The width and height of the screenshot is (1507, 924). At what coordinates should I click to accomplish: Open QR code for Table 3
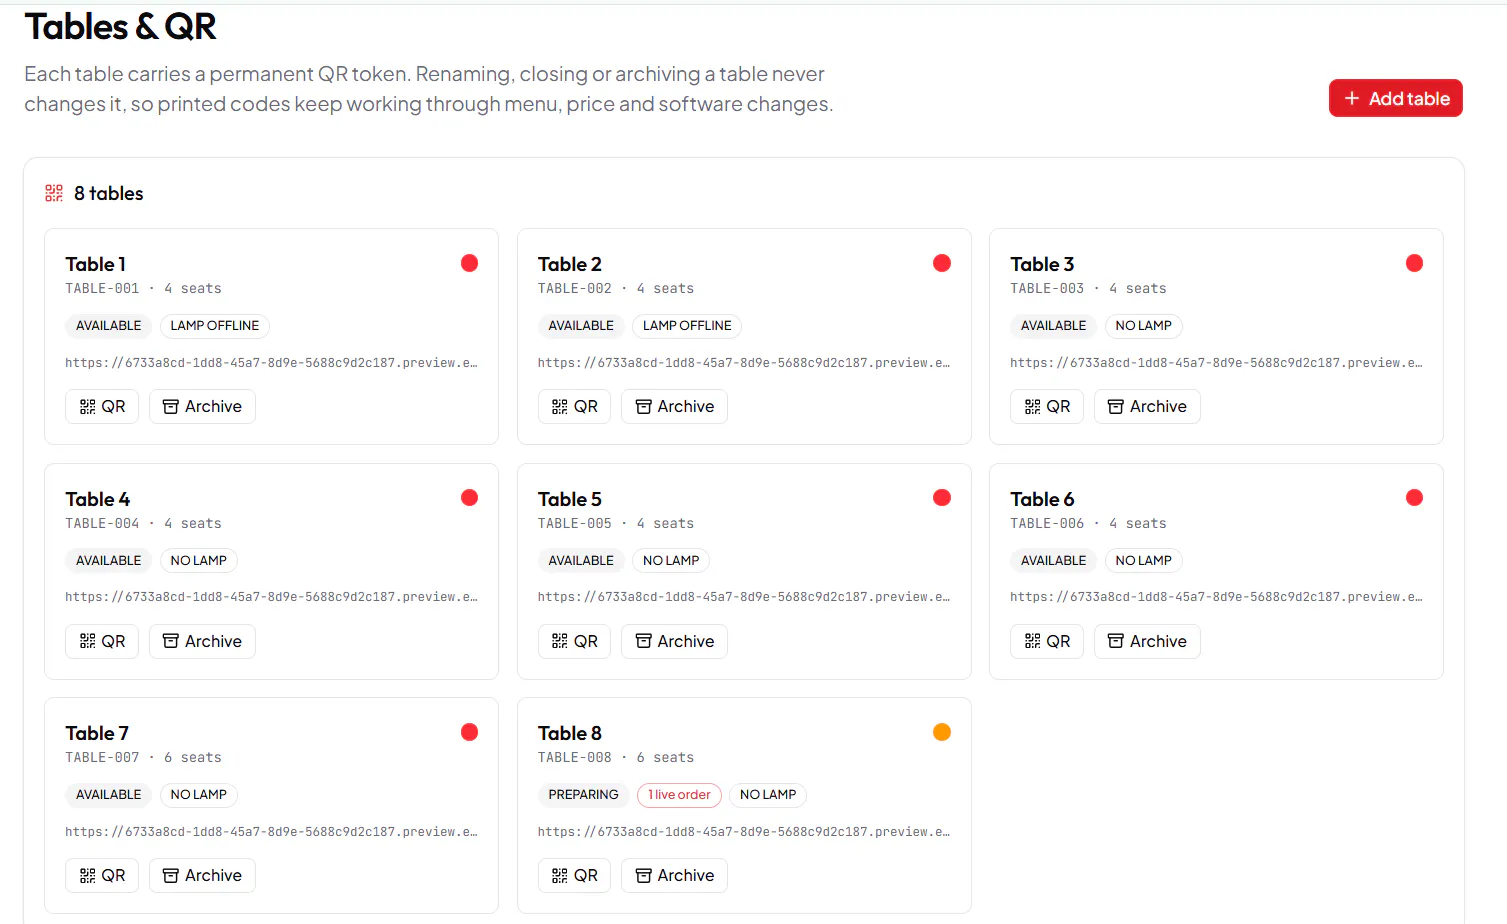coord(1047,406)
